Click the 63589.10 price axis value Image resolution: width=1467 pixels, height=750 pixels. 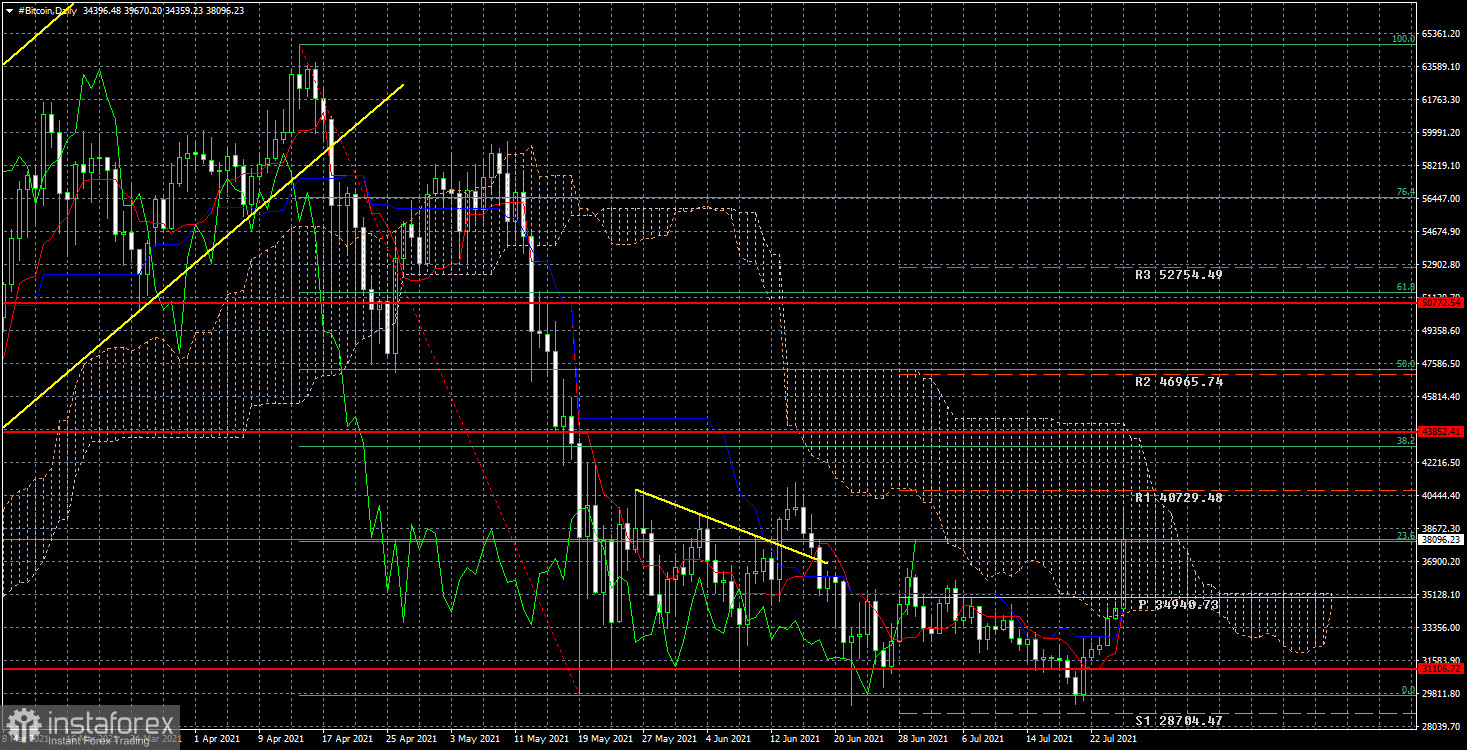pos(1442,66)
